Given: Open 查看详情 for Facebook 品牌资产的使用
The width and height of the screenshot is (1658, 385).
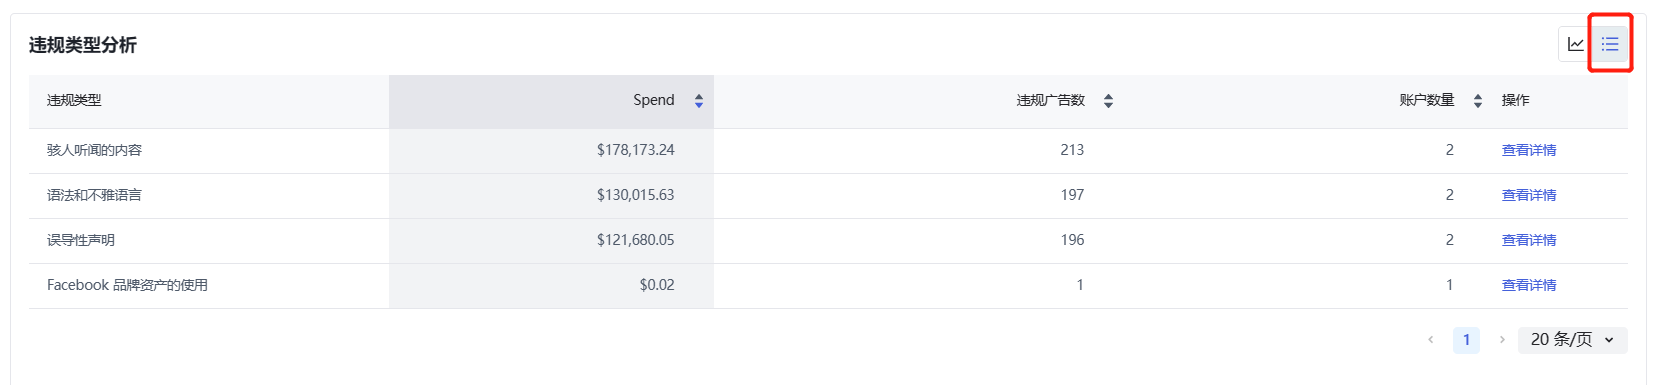Looking at the screenshot, I should coord(1529,285).
